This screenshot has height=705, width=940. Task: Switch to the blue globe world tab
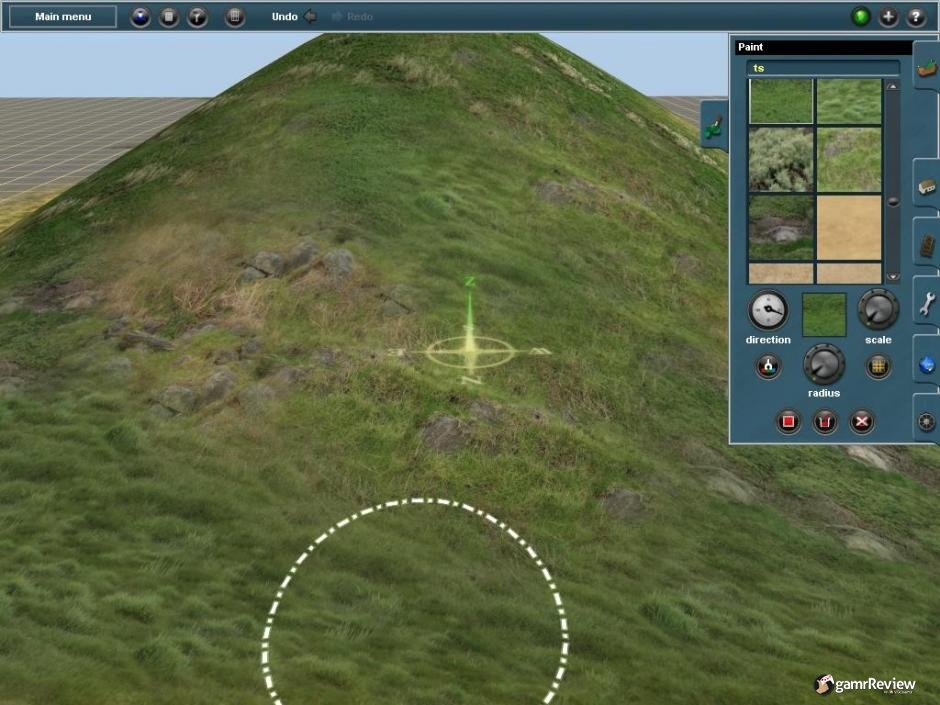click(927, 363)
